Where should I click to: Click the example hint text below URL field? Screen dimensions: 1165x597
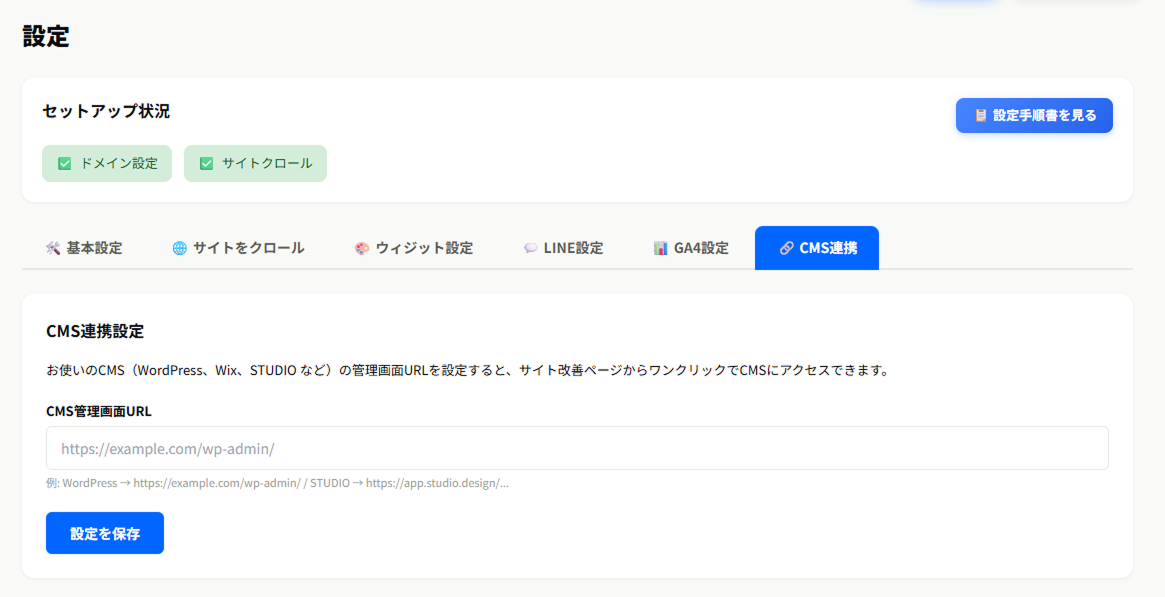click(277, 483)
